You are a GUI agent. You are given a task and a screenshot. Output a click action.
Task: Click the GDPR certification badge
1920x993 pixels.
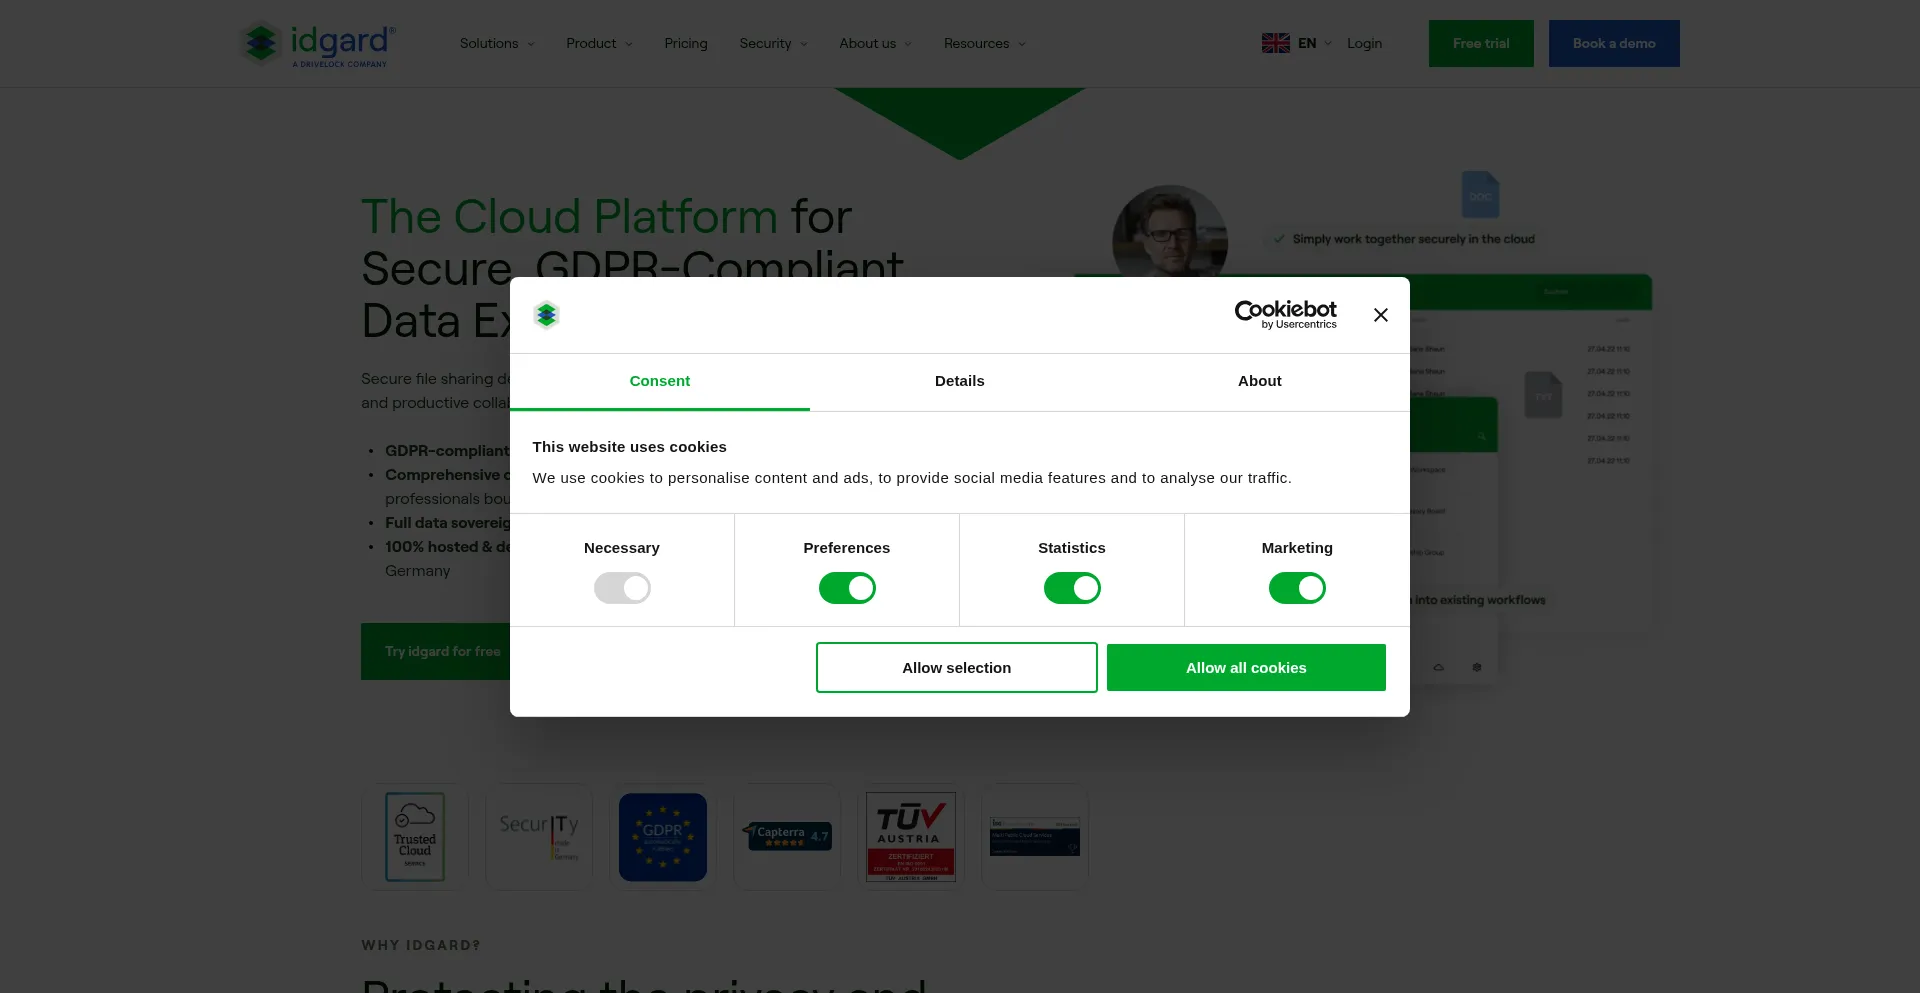point(662,837)
